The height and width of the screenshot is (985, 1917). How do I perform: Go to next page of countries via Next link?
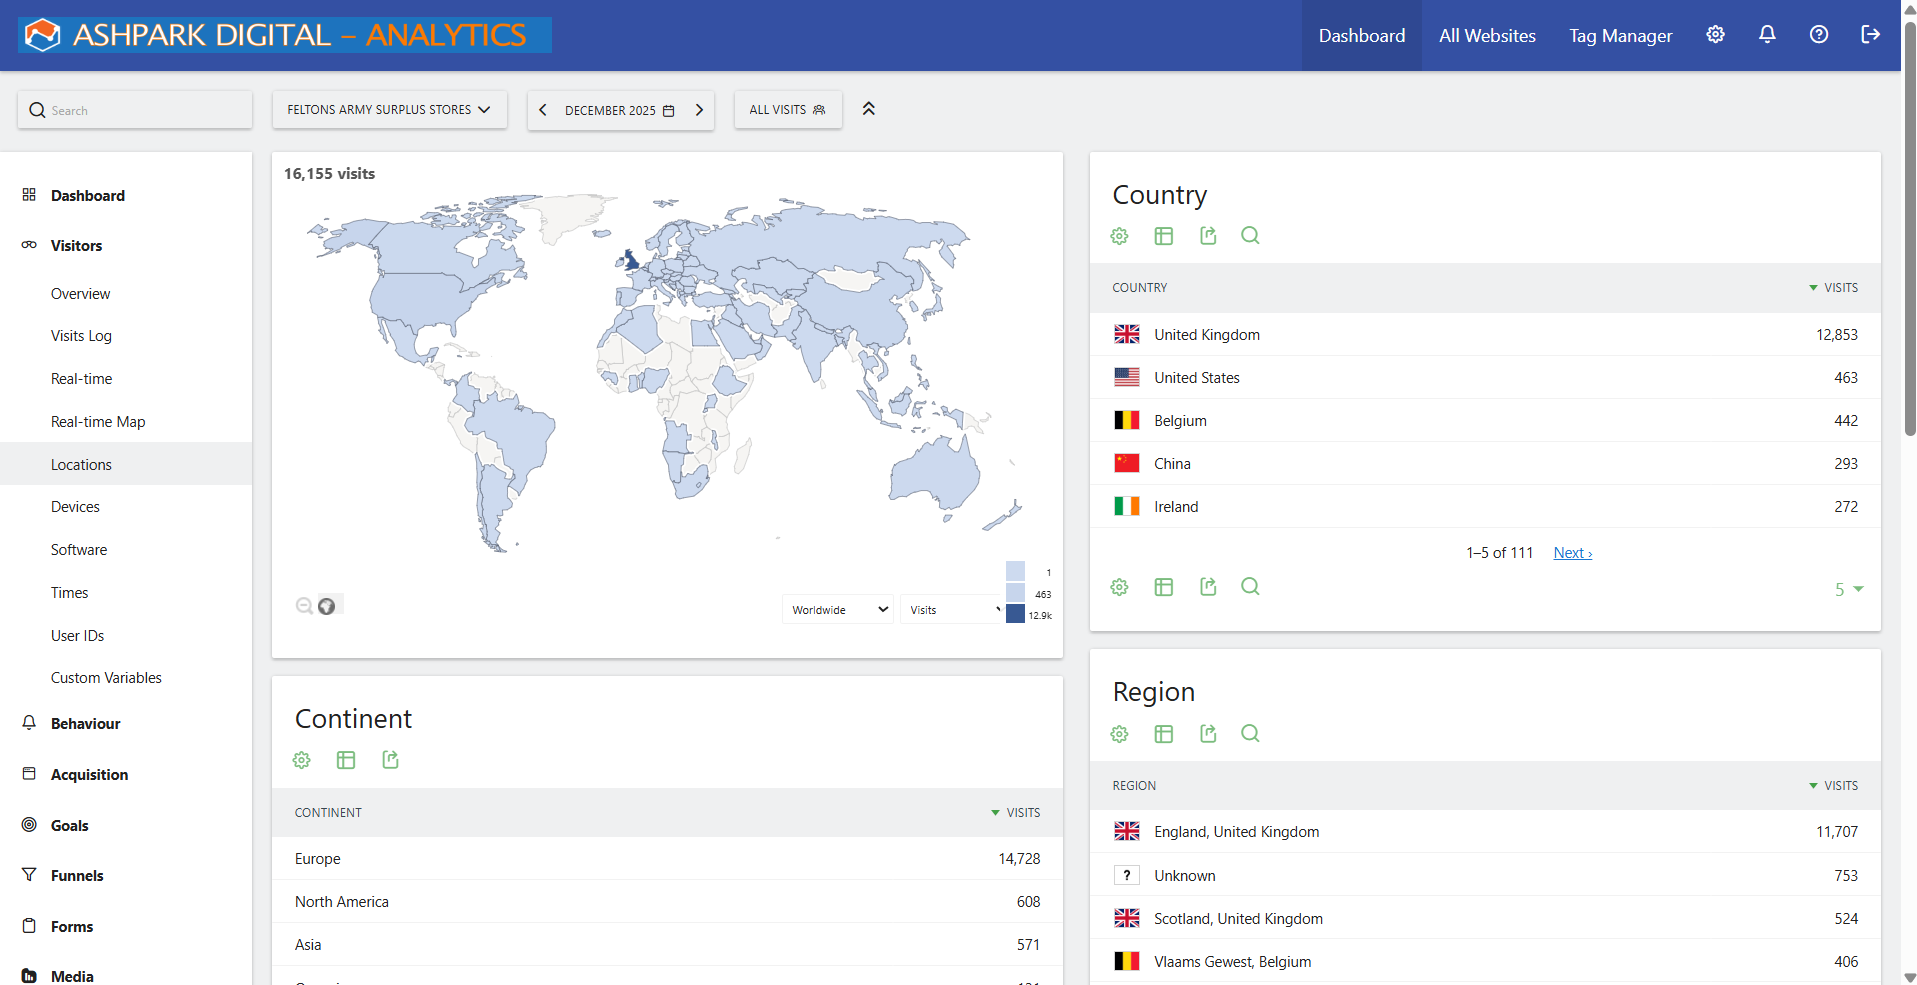click(1571, 552)
